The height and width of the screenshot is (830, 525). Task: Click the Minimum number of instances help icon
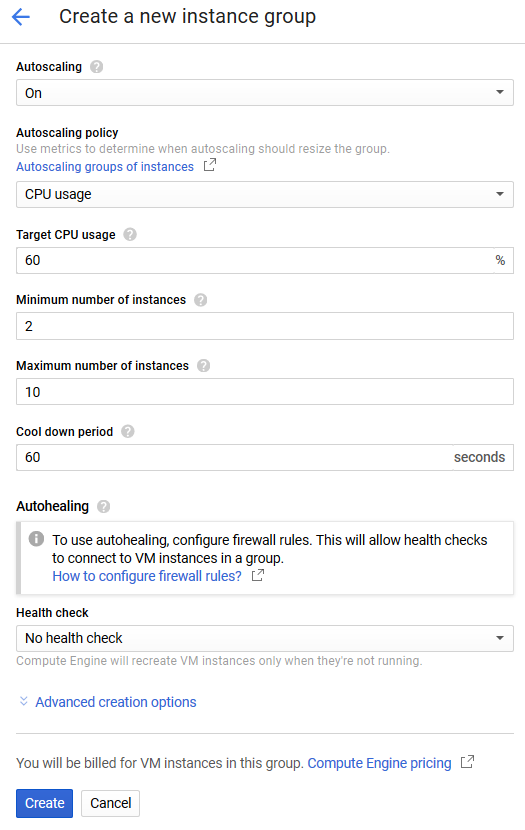[201, 300]
